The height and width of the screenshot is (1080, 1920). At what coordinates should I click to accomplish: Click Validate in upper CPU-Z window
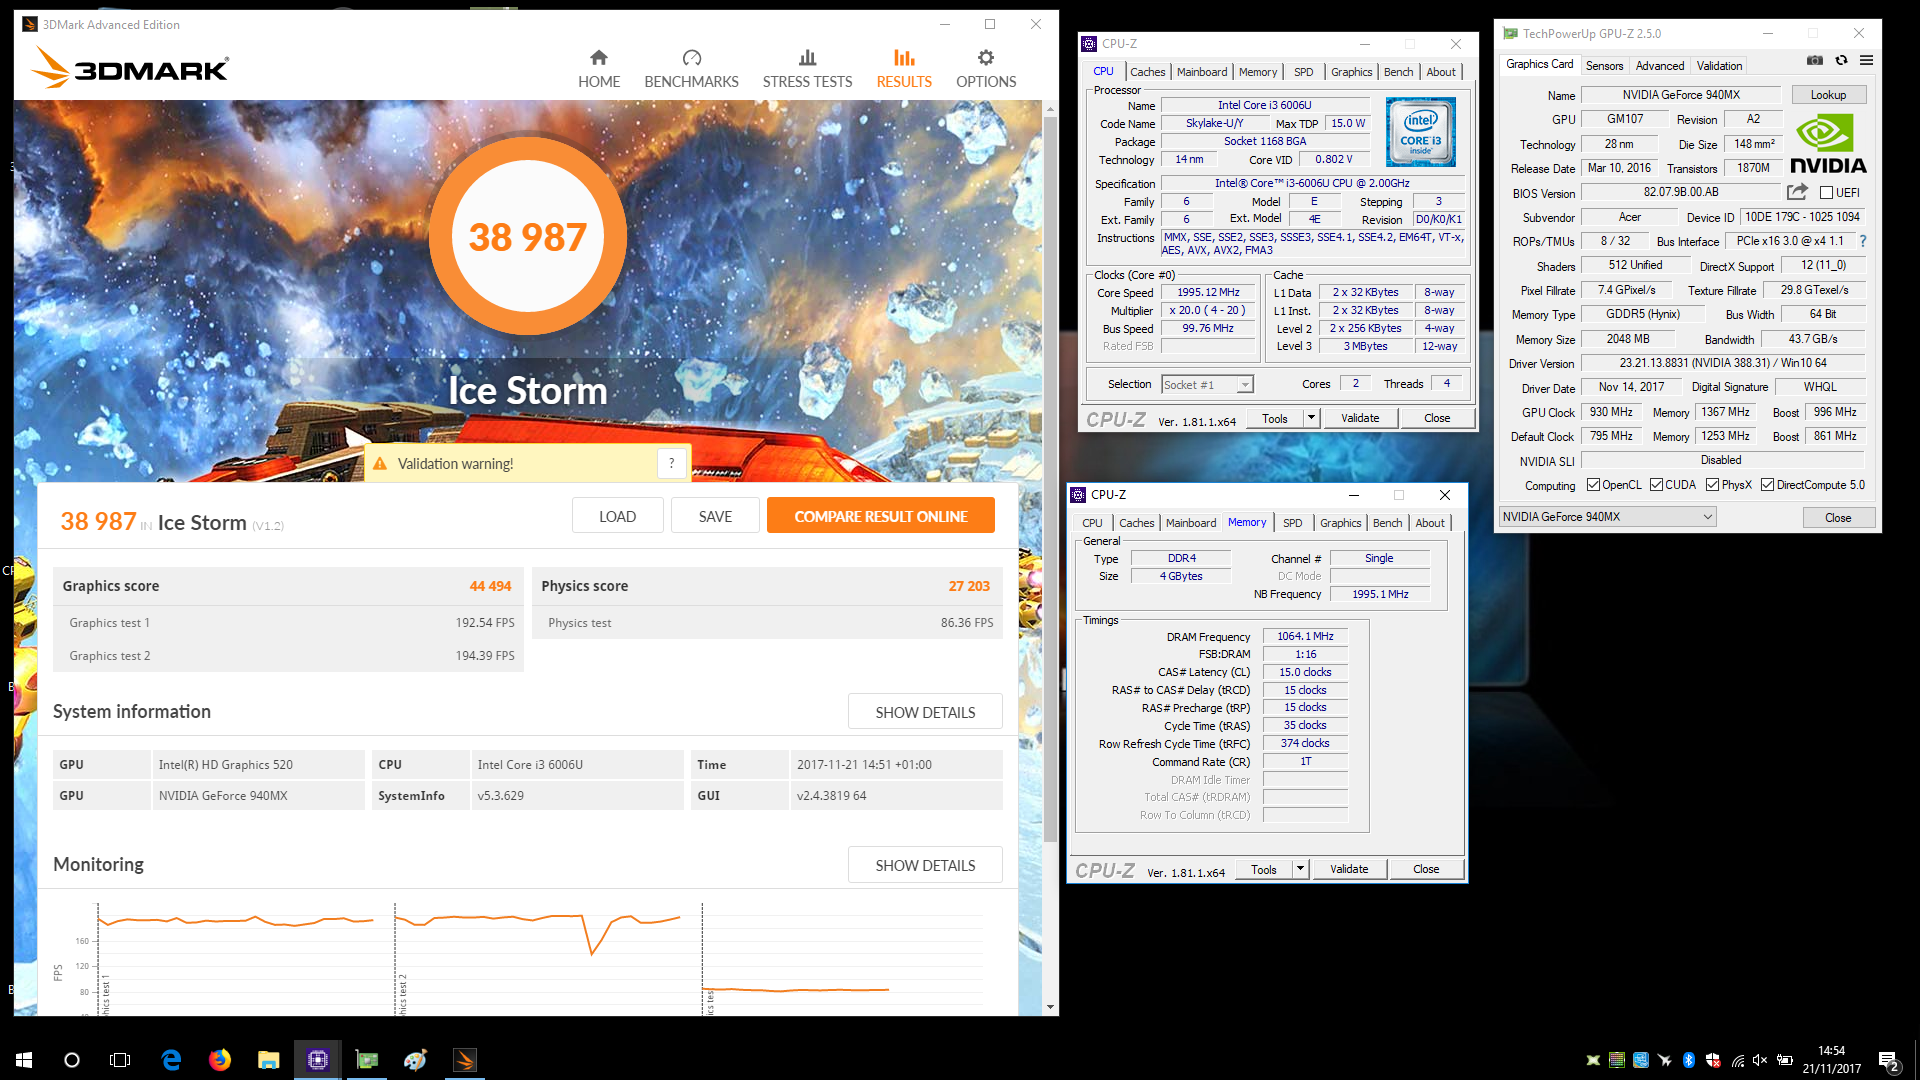[x=1360, y=418]
